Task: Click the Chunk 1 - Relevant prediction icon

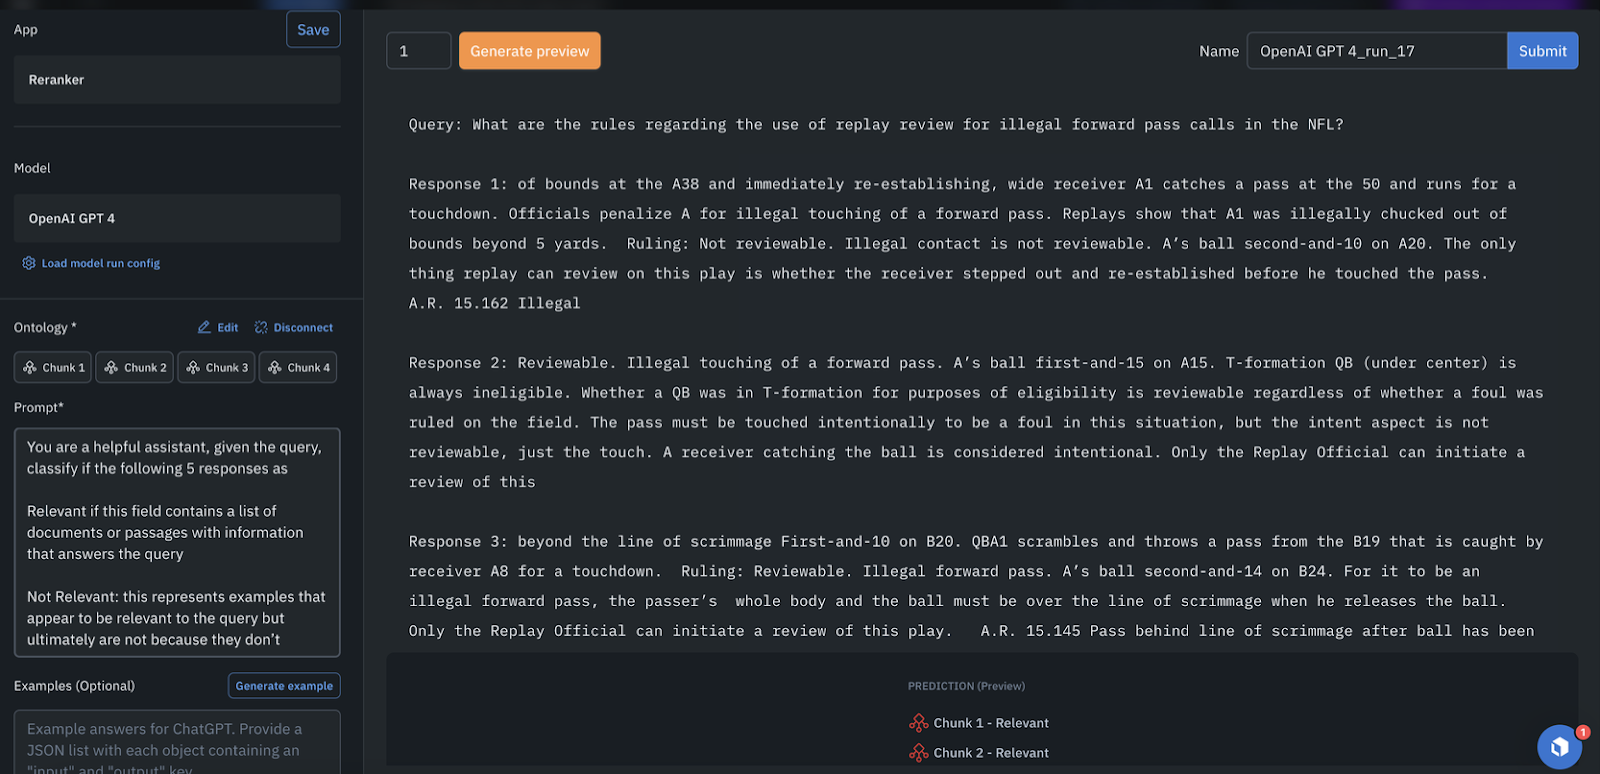Action: tap(919, 723)
